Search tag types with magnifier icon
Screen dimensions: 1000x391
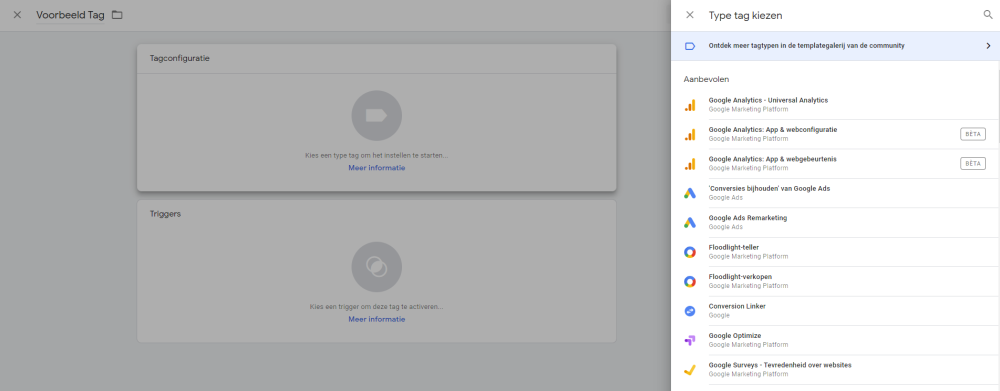[988, 15]
